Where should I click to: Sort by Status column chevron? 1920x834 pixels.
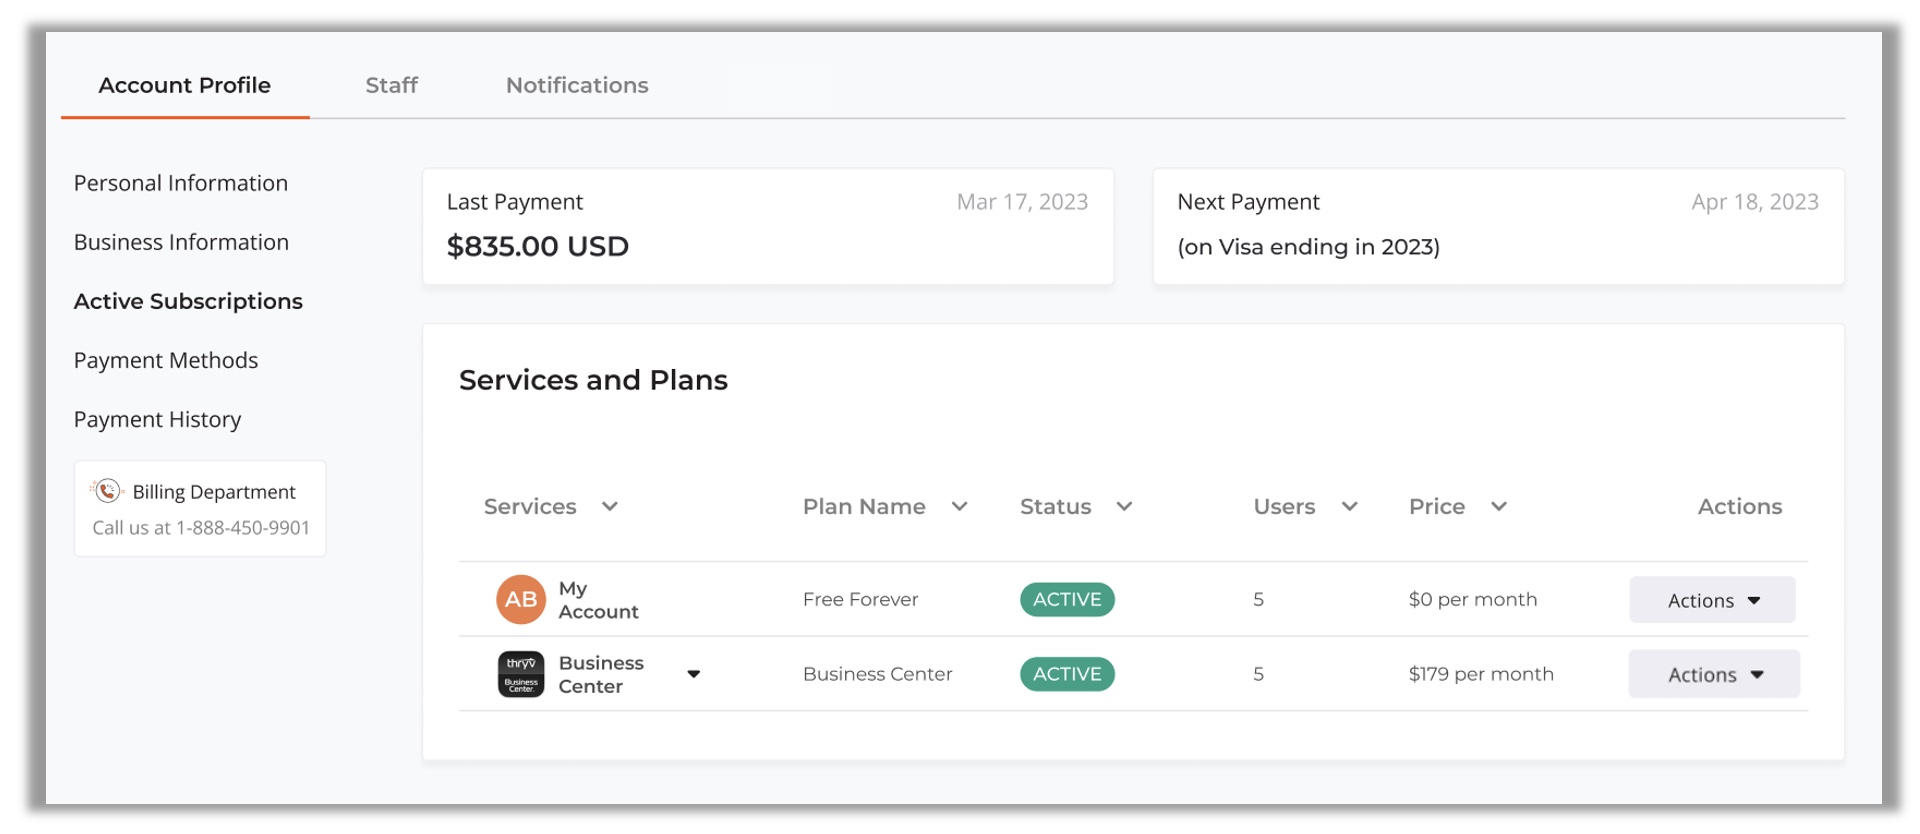pos(1124,507)
